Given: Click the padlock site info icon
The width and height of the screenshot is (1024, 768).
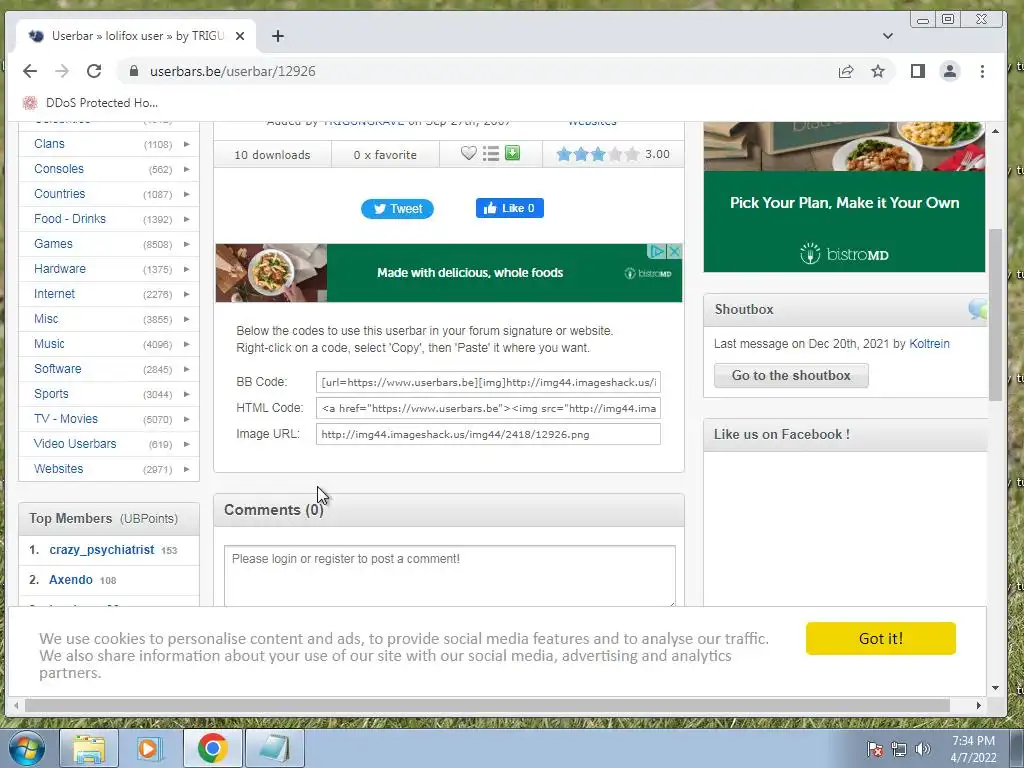Looking at the screenshot, I should click(x=134, y=71).
